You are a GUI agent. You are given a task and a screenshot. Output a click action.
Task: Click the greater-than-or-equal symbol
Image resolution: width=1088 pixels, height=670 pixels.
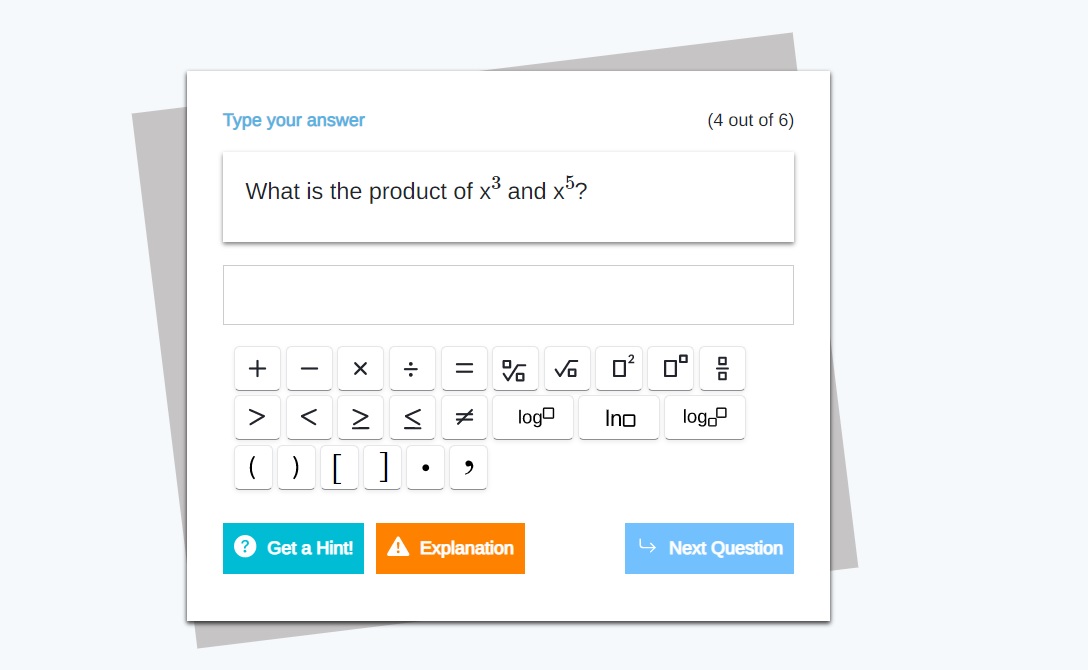[x=360, y=417]
